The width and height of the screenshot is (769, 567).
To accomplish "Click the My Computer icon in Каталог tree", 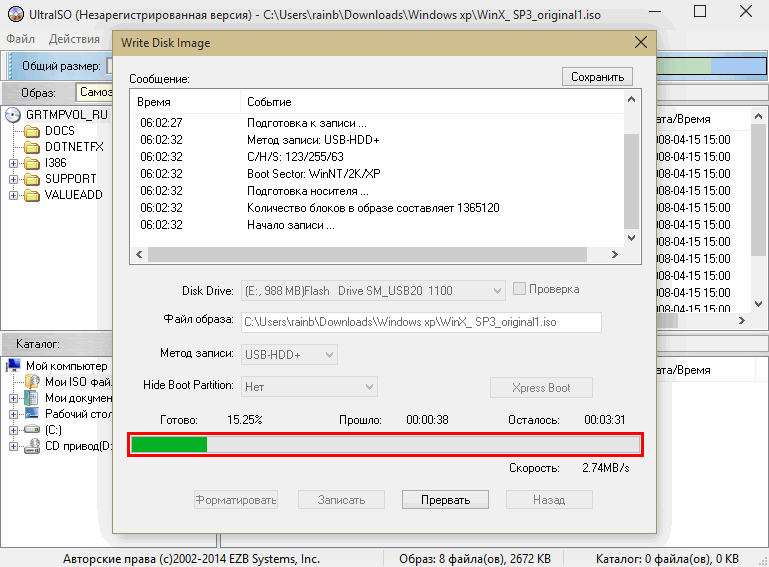I will [x=14, y=365].
